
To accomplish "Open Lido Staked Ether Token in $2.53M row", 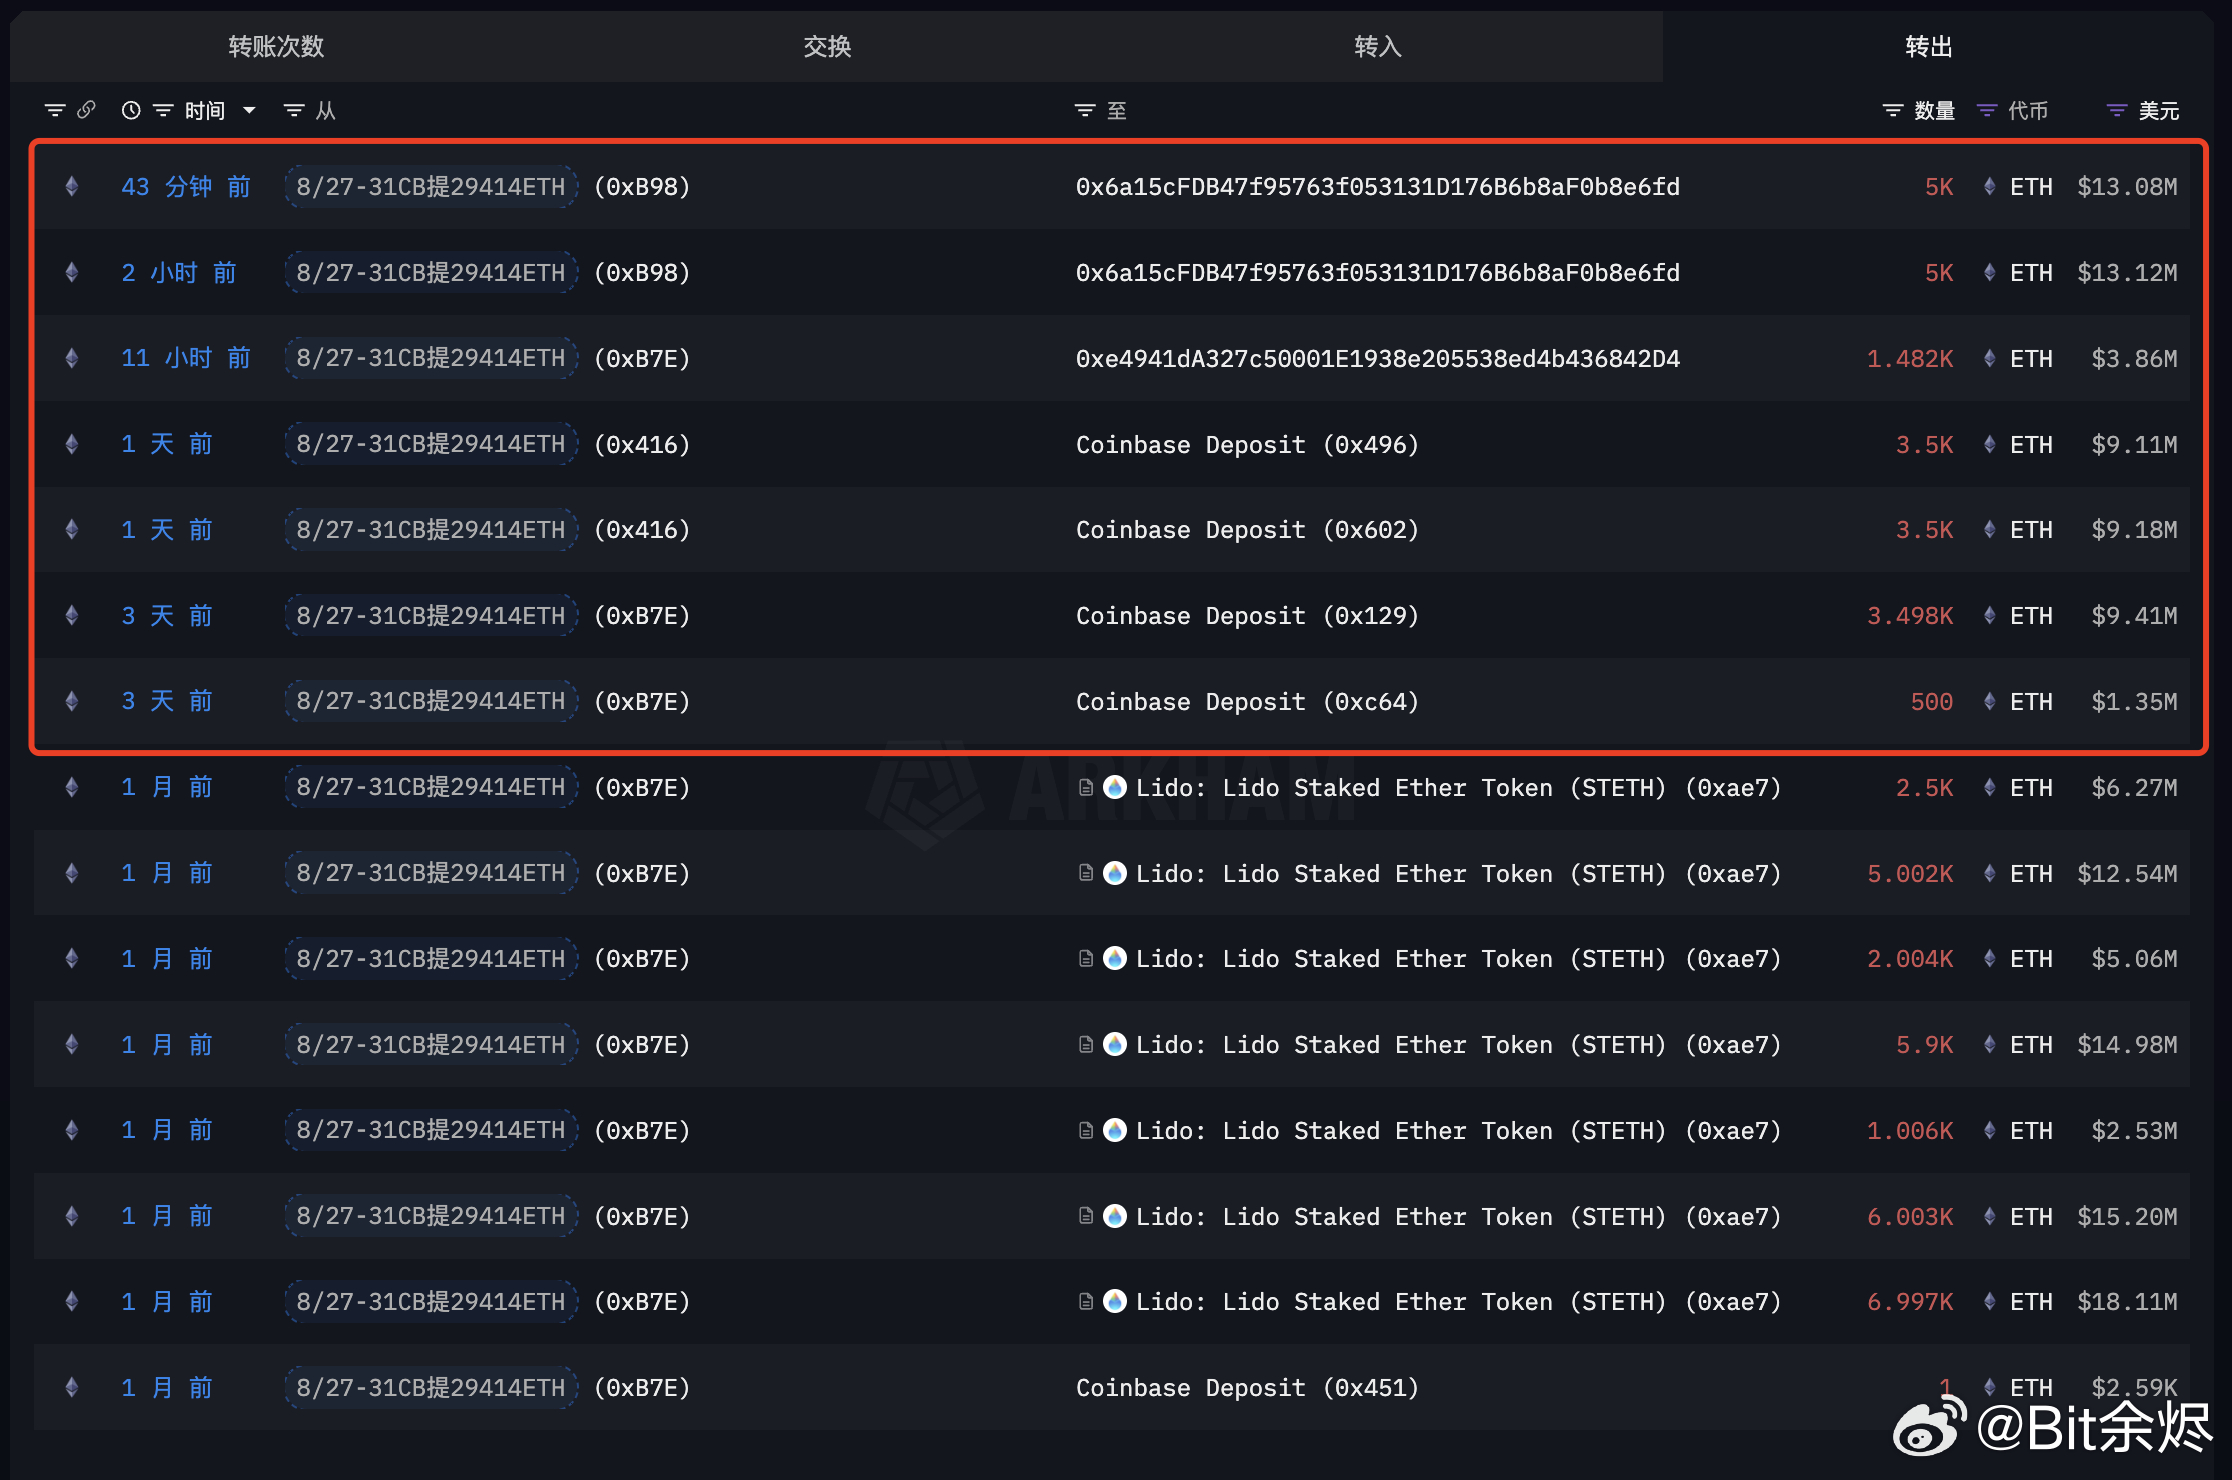I will [1458, 1131].
